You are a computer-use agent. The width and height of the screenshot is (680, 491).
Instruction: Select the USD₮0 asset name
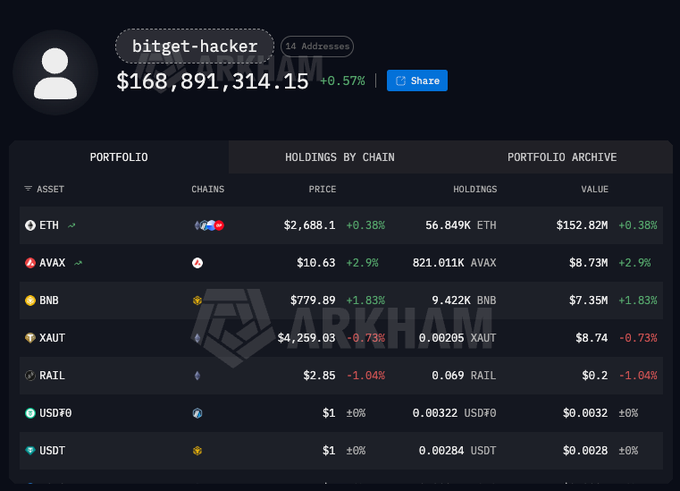(x=56, y=413)
